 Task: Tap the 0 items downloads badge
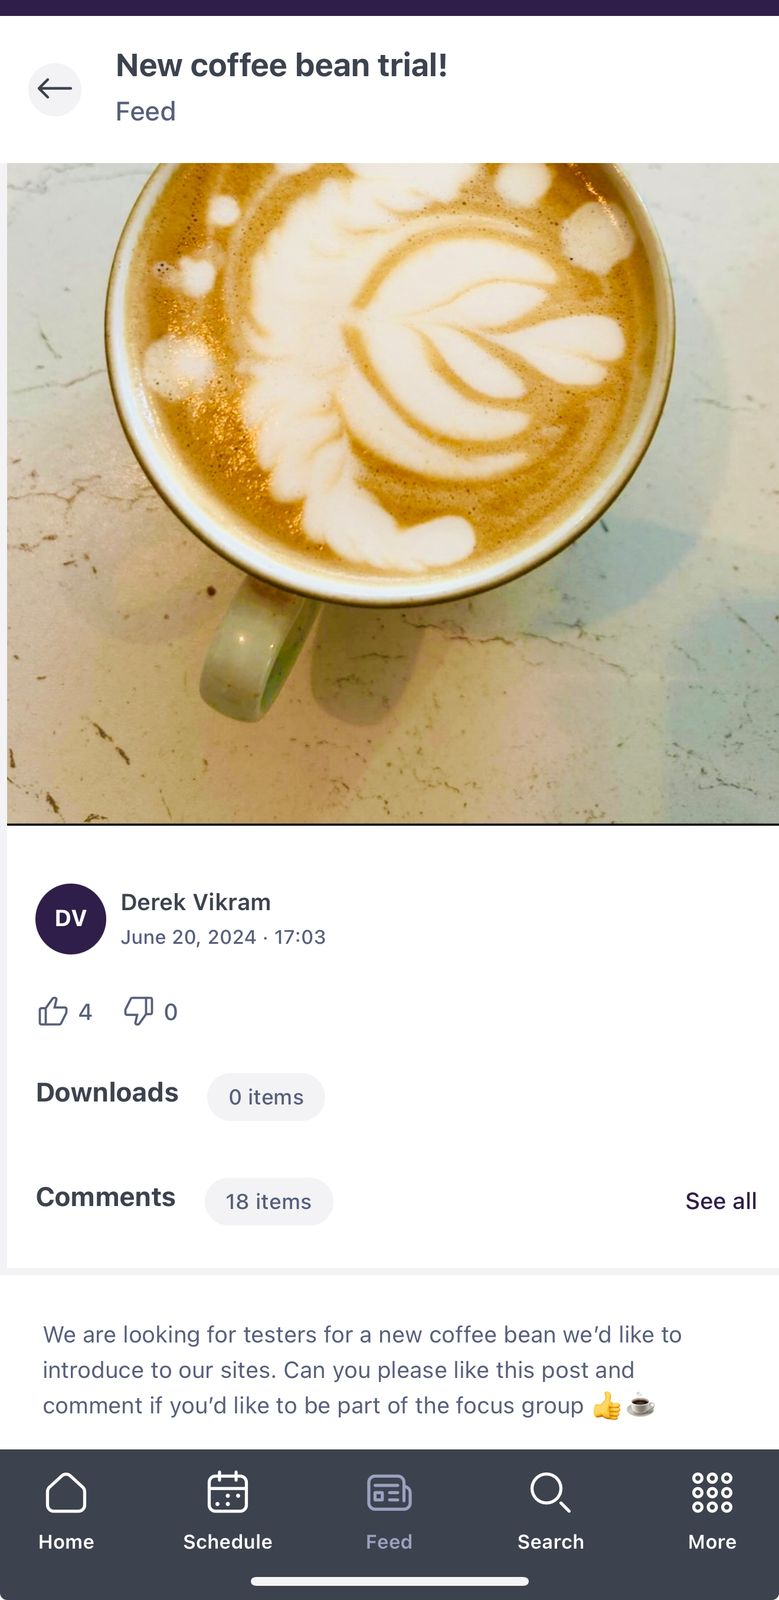coord(266,1097)
